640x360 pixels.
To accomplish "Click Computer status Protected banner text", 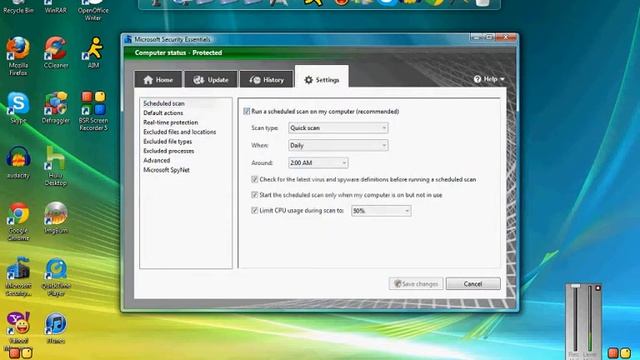I will coord(178,53).
